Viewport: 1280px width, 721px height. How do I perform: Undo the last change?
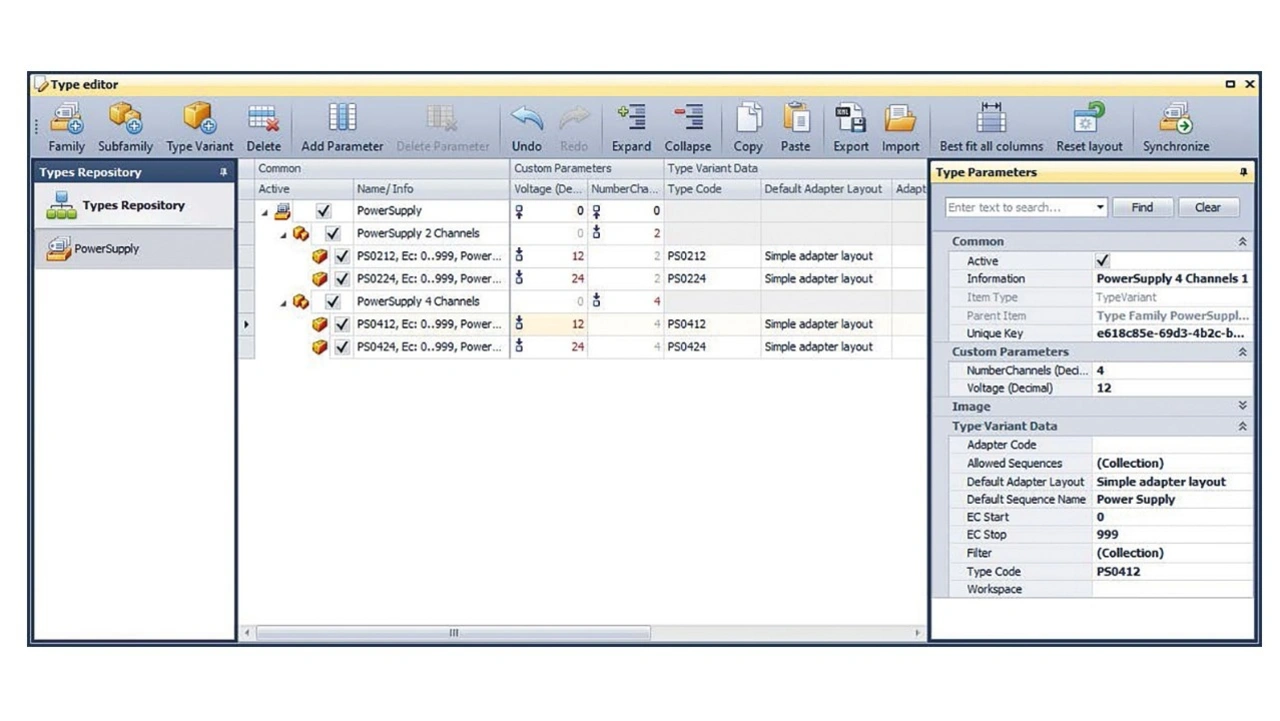coord(527,120)
